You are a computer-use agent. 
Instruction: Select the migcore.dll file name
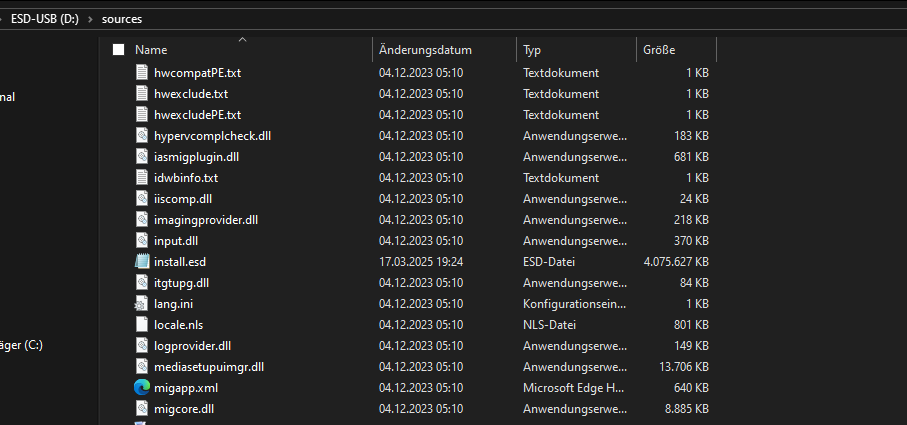click(184, 409)
